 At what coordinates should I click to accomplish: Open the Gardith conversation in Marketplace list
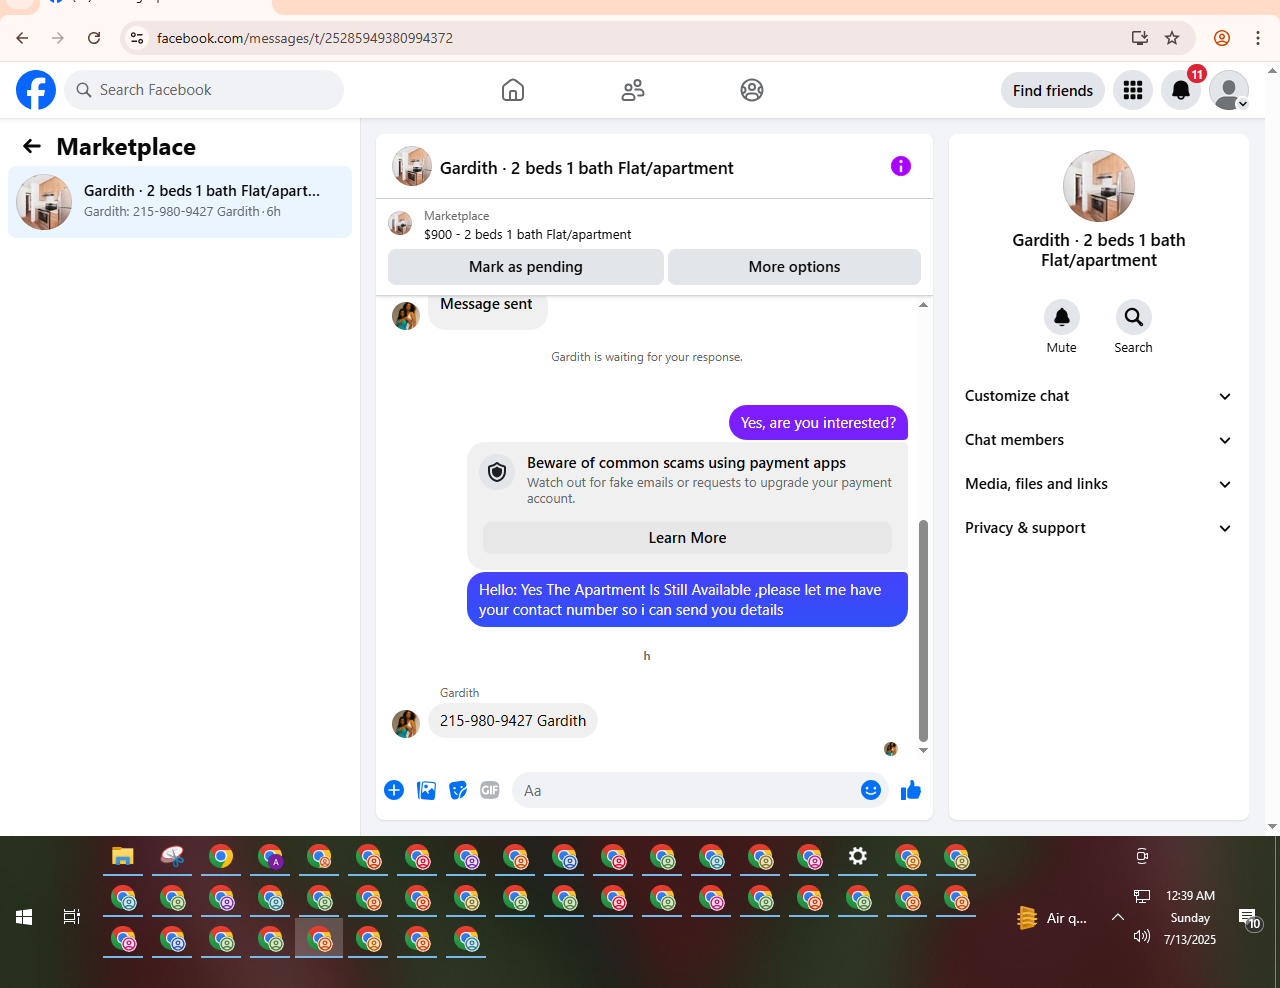click(180, 202)
